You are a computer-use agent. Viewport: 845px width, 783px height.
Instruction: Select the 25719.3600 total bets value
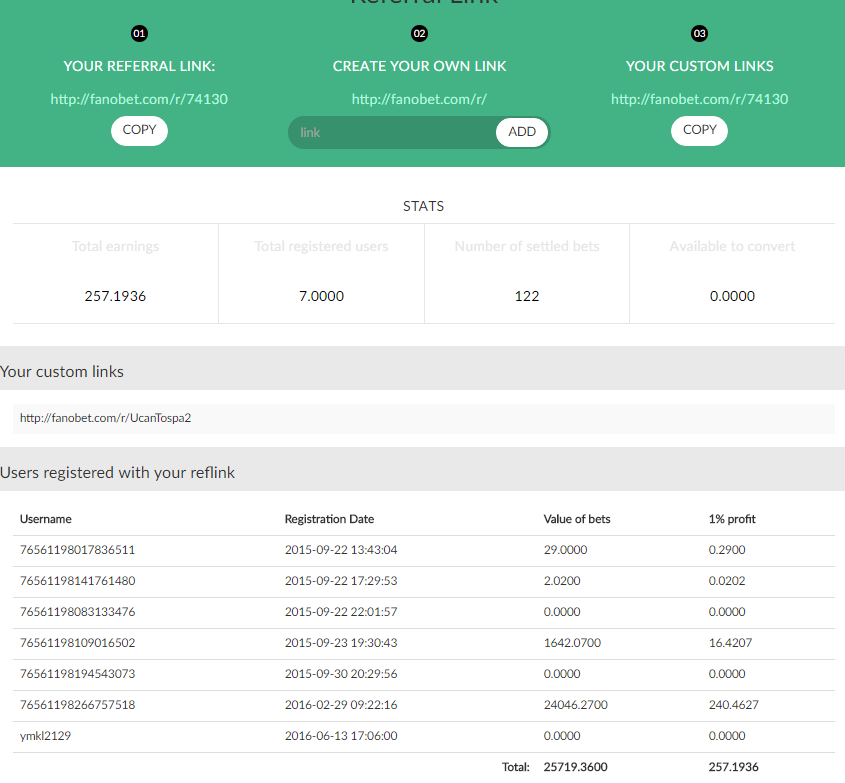pos(576,767)
